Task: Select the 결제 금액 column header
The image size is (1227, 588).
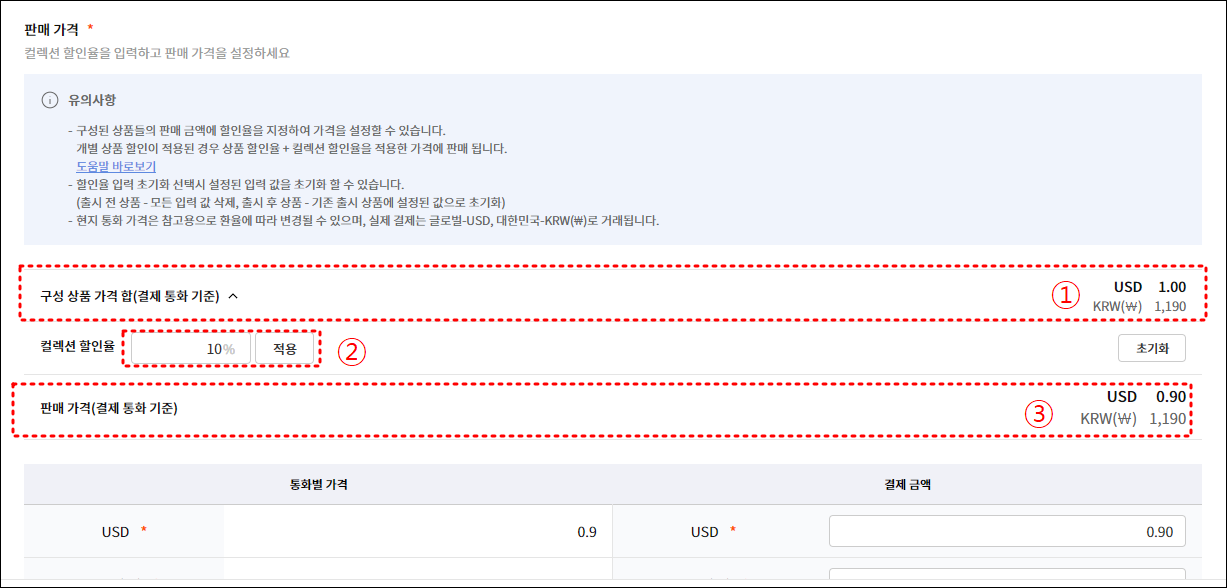Action: pyautogui.click(x=906, y=485)
